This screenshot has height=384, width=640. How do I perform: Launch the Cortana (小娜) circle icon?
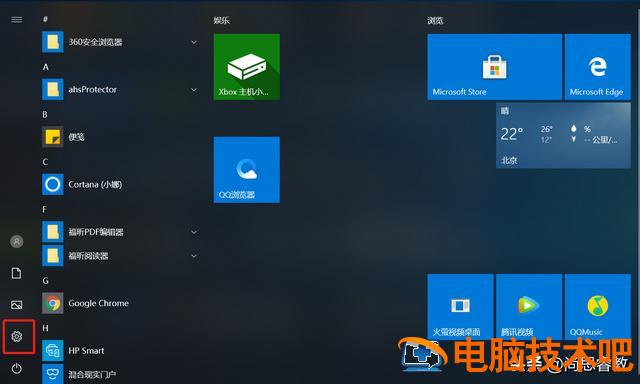click(53, 184)
